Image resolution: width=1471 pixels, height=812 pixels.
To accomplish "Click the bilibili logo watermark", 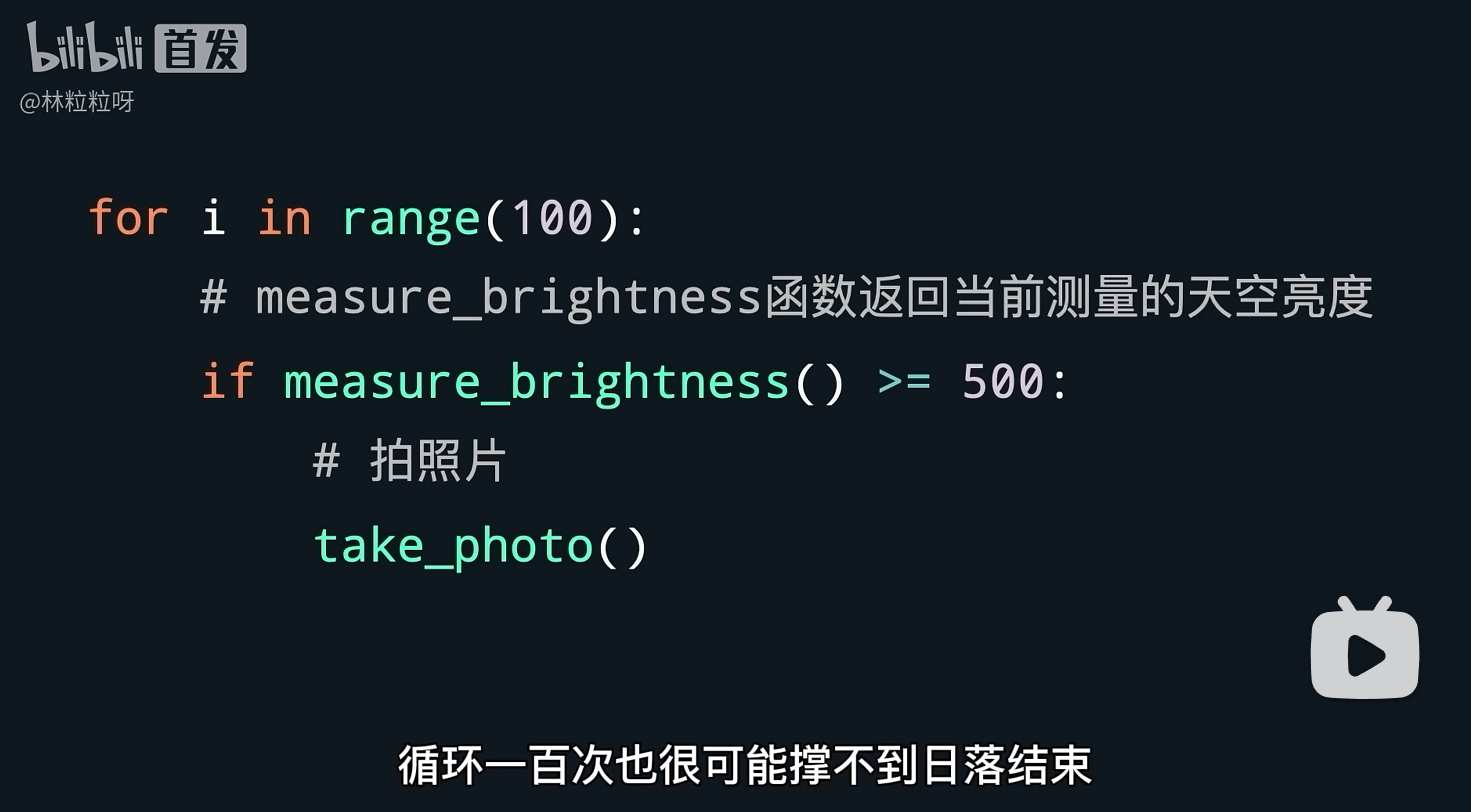I will point(85,47).
